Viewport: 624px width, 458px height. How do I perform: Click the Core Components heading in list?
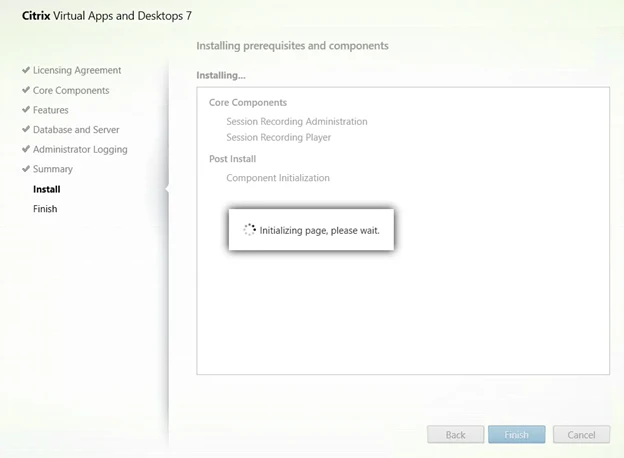pyautogui.click(x=248, y=103)
